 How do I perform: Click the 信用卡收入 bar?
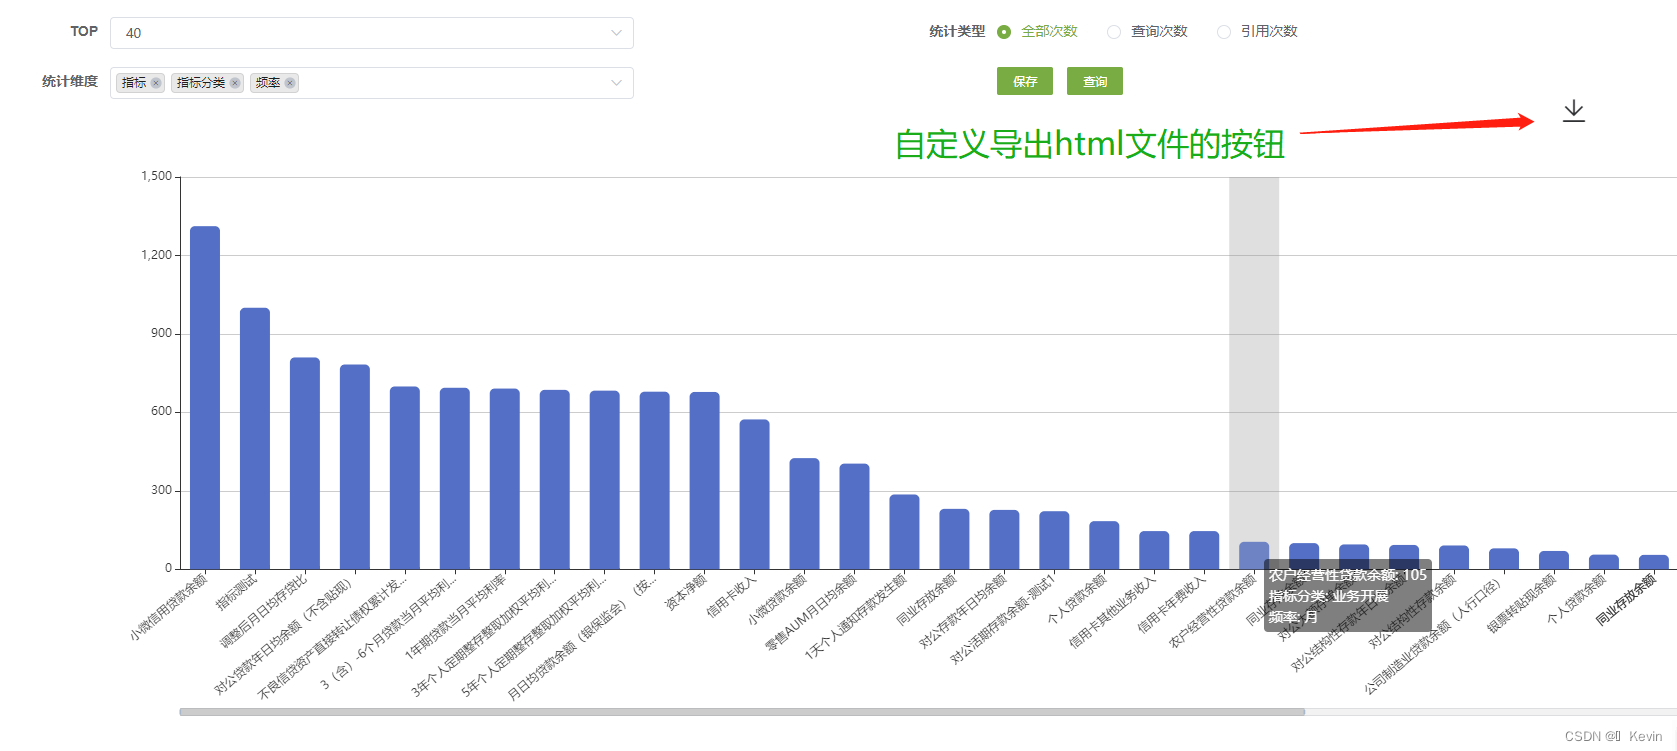point(755,494)
